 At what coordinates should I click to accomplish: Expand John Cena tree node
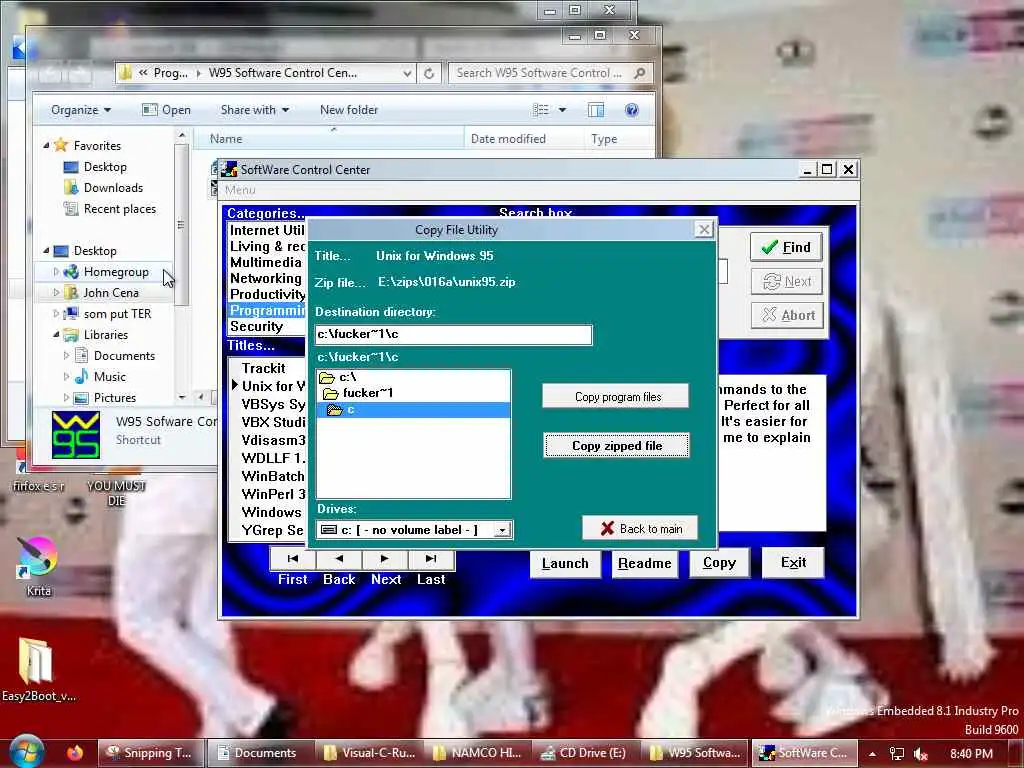(x=56, y=293)
